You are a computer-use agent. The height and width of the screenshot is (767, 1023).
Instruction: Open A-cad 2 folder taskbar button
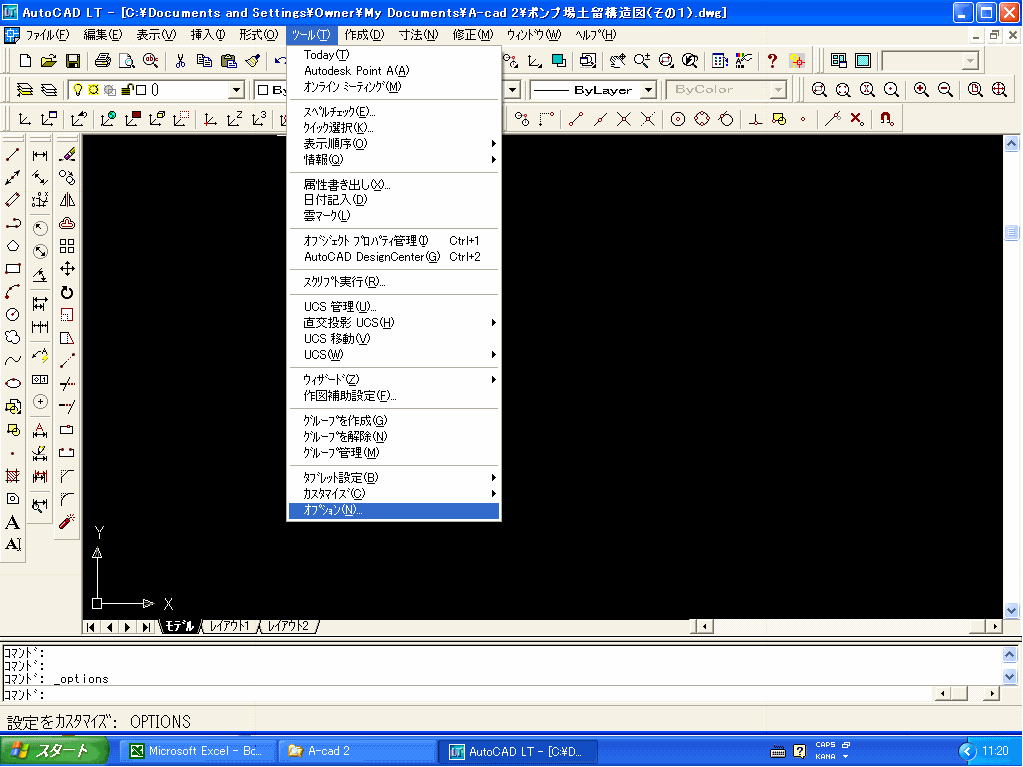tap(358, 751)
